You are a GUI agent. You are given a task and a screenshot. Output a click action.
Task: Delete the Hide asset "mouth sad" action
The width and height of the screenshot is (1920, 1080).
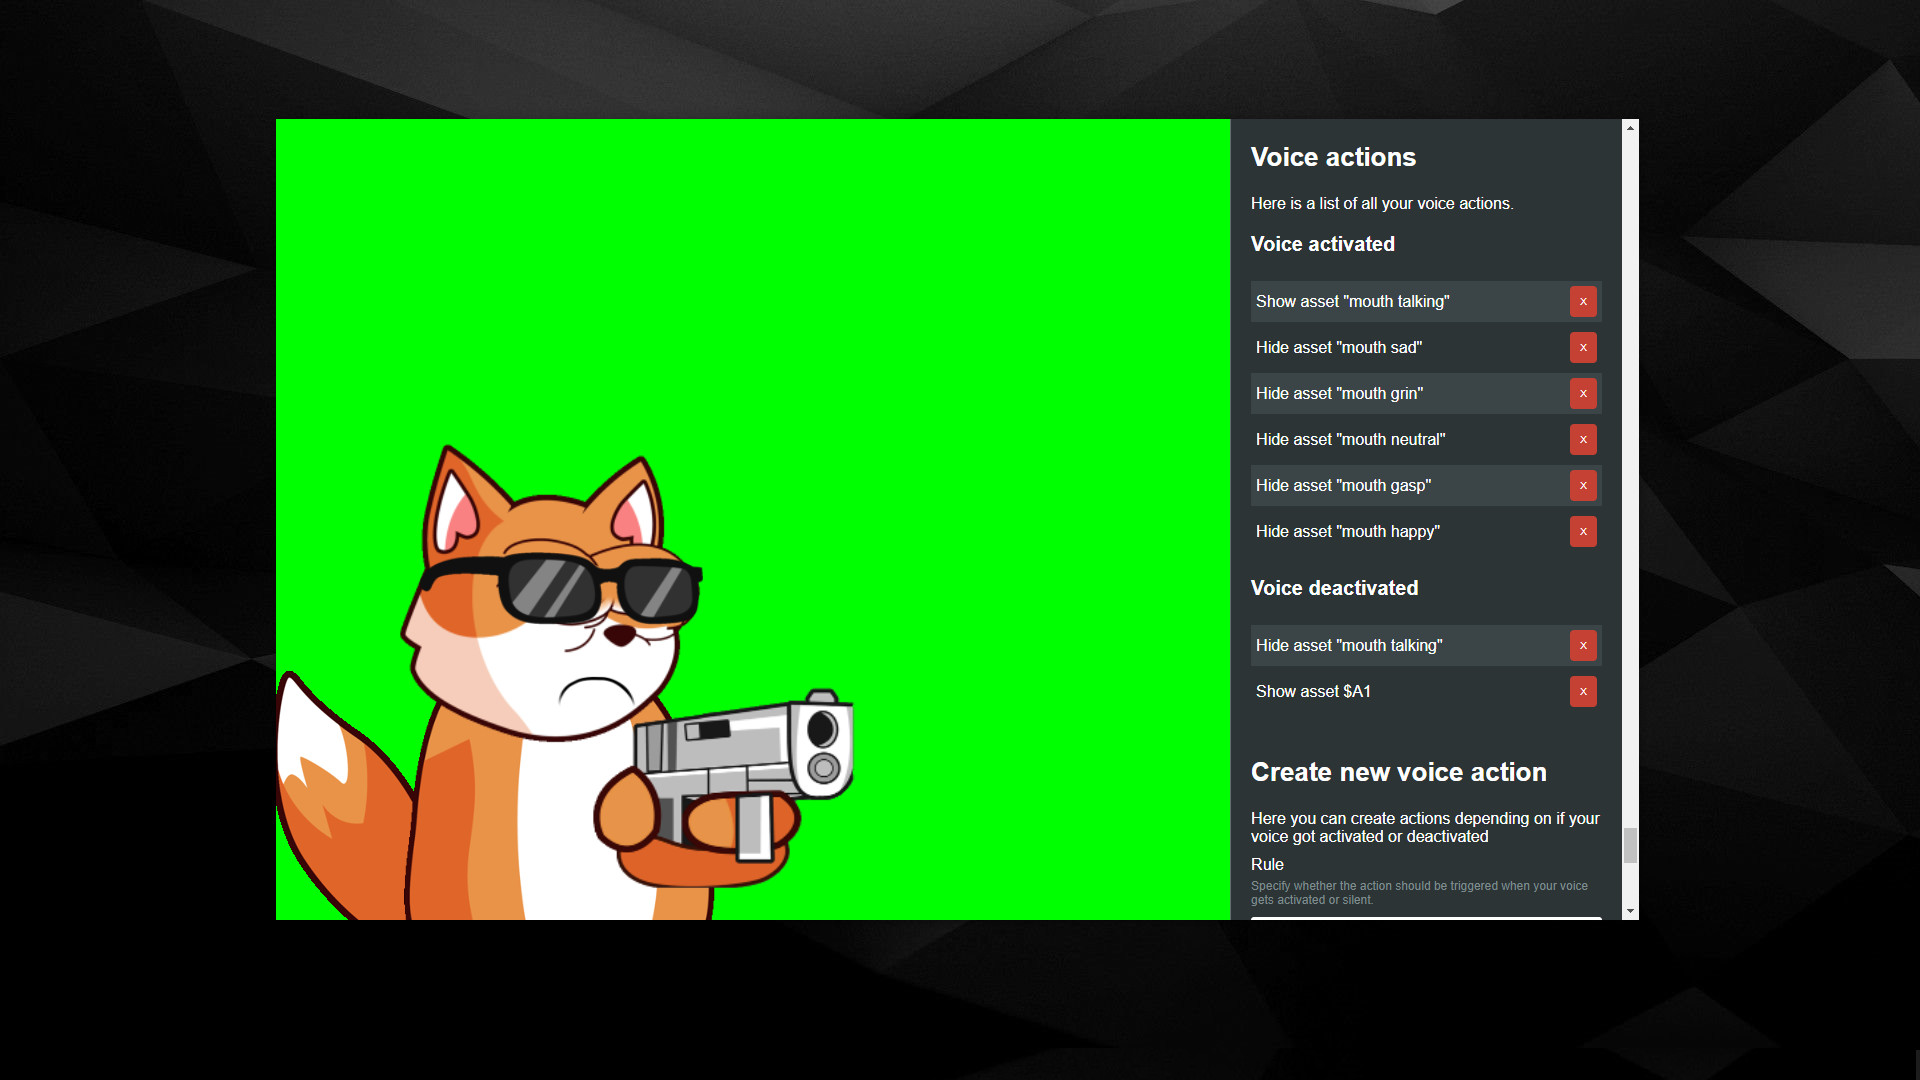coord(1583,347)
